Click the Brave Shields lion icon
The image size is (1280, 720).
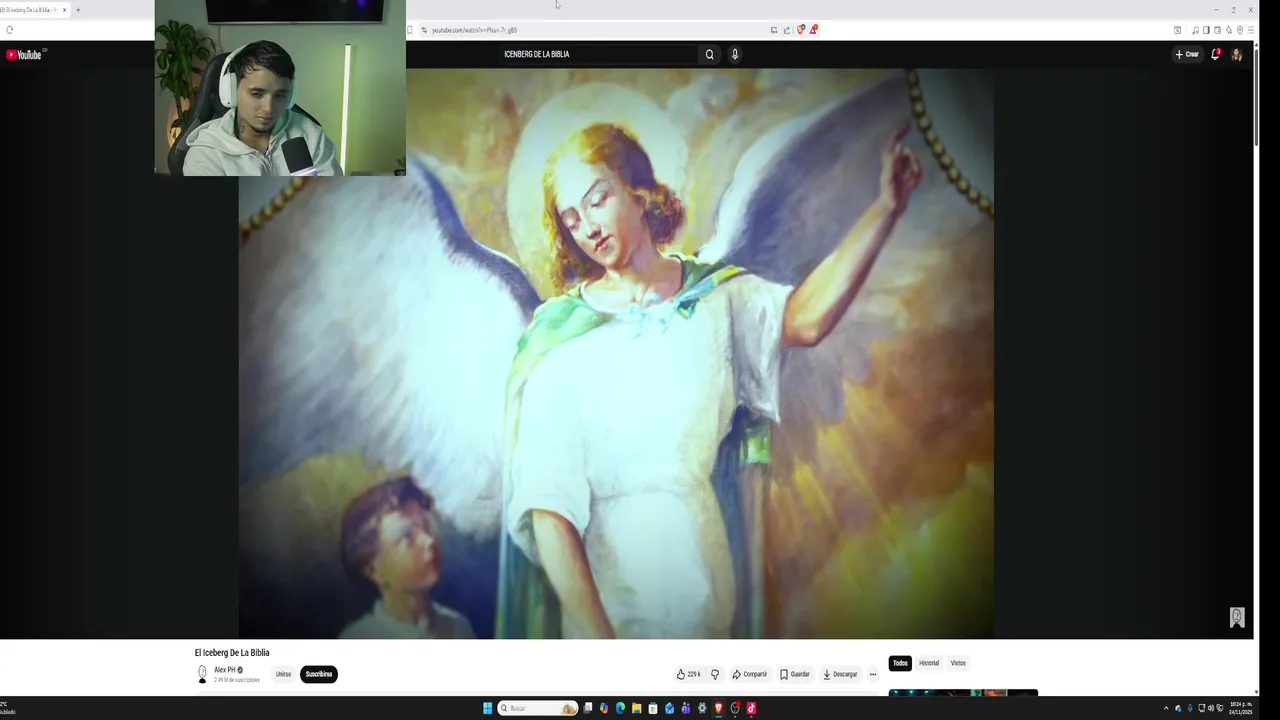800,30
